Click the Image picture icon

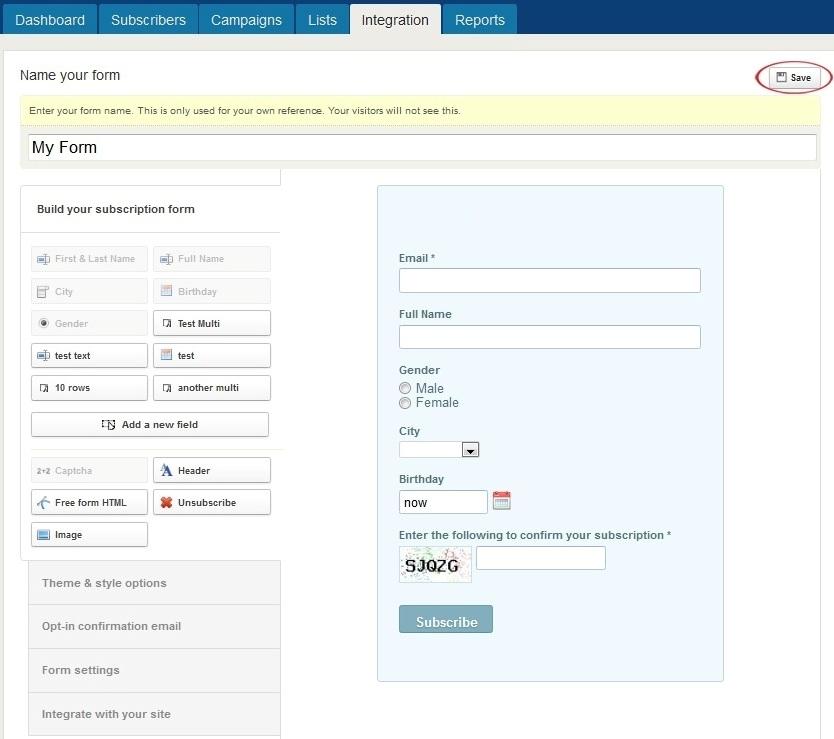pos(44,535)
